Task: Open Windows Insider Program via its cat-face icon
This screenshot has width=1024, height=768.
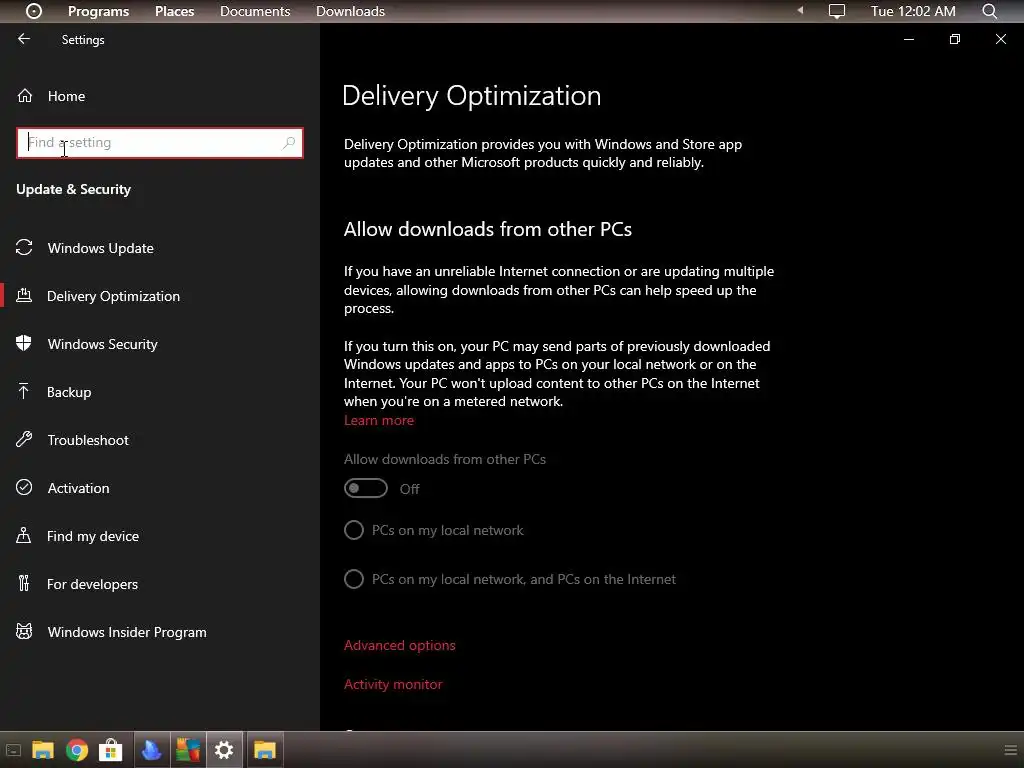Action: [x=24, y=632]
